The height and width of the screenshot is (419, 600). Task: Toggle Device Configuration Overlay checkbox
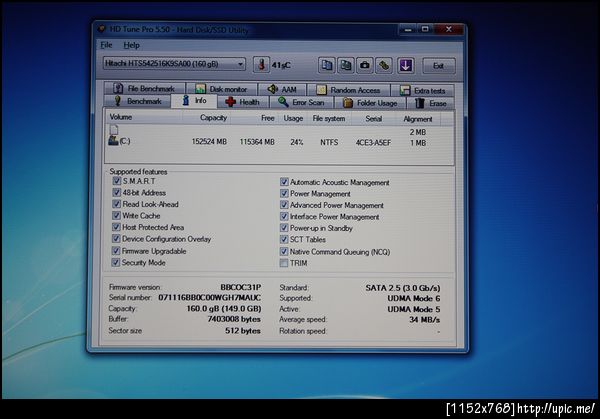pyautogui.click(x=116, y=238)
